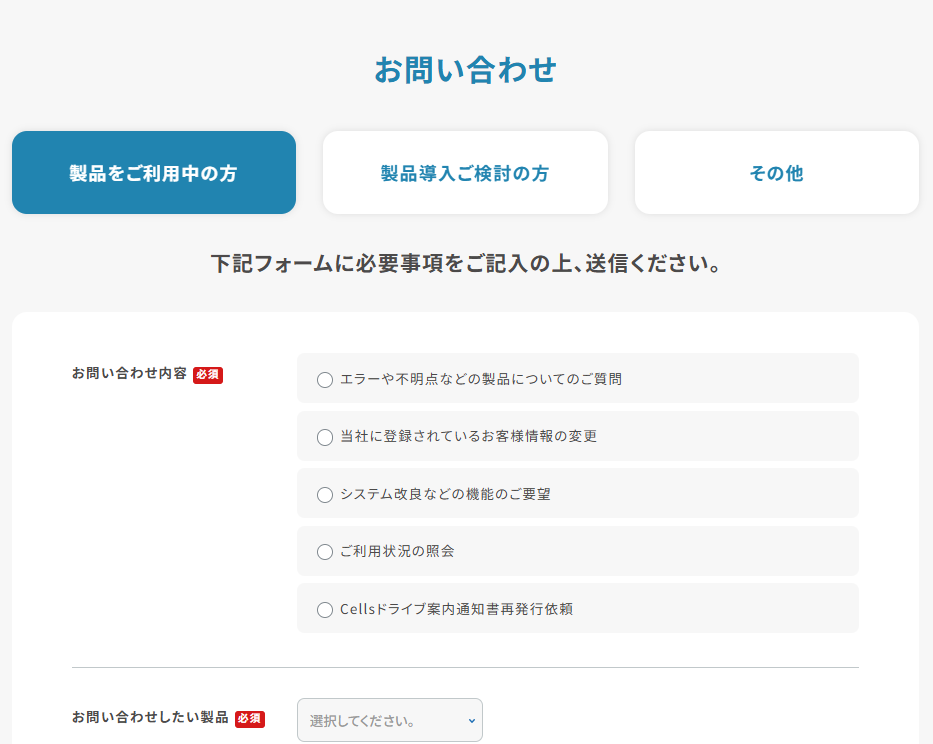Click the お問い合わせ内容 field label

pyautogui.click(x=129, y=373)
